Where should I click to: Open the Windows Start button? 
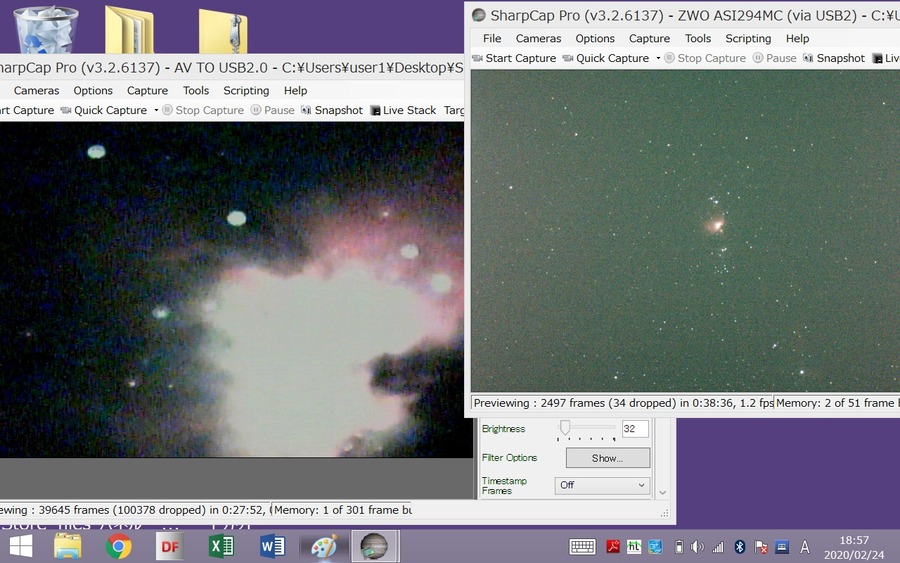point(21,546)
